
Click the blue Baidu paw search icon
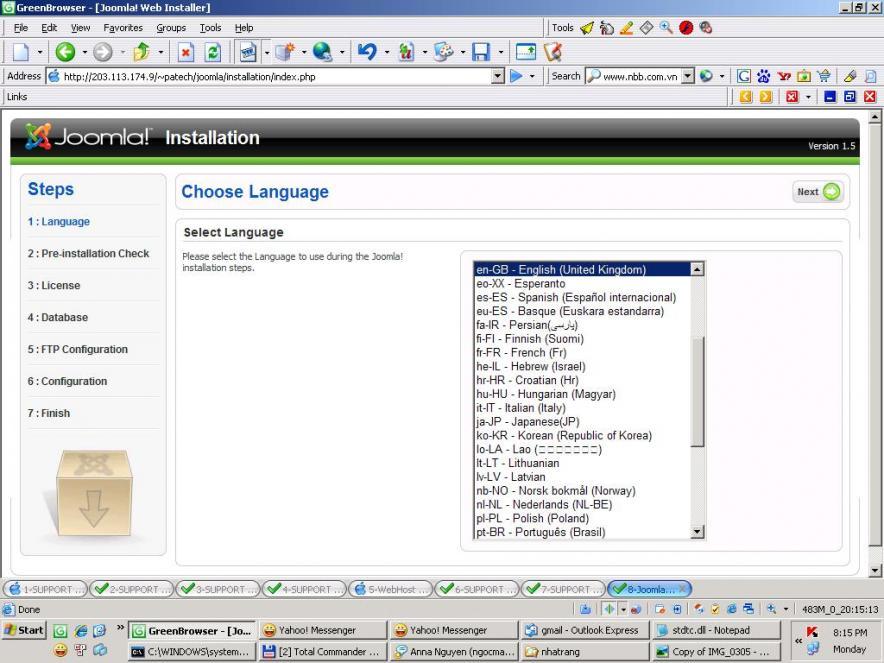tap(764, 76)
